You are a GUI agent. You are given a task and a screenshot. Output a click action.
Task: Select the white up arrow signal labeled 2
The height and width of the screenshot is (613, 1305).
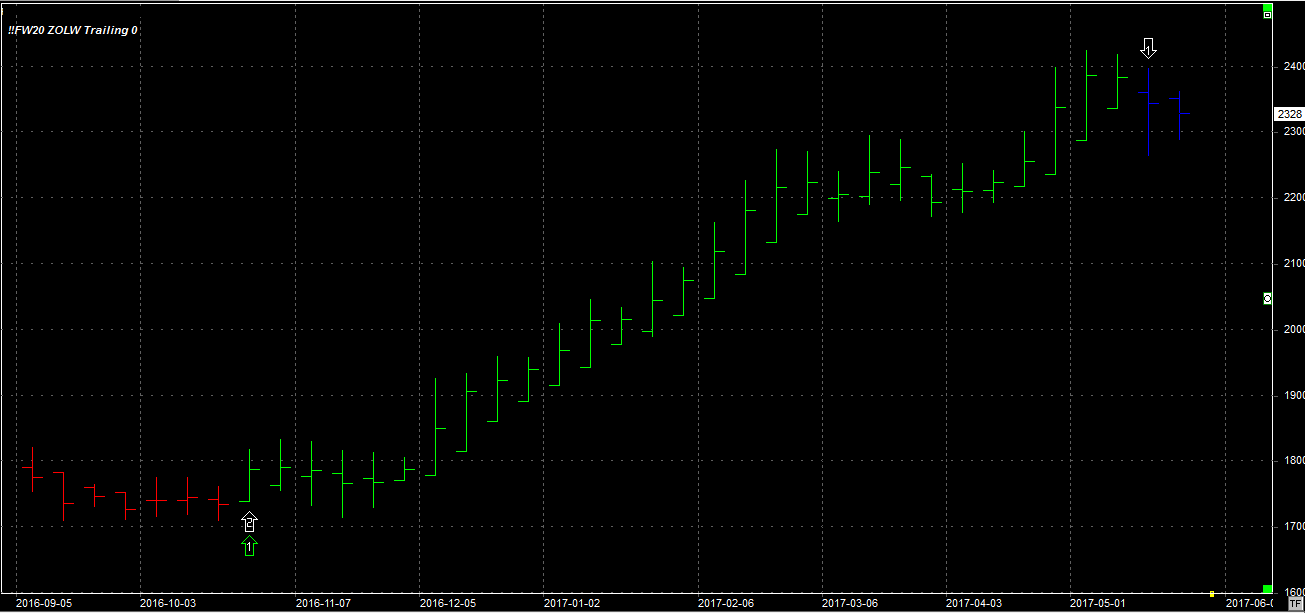click(x=249, y=521)
